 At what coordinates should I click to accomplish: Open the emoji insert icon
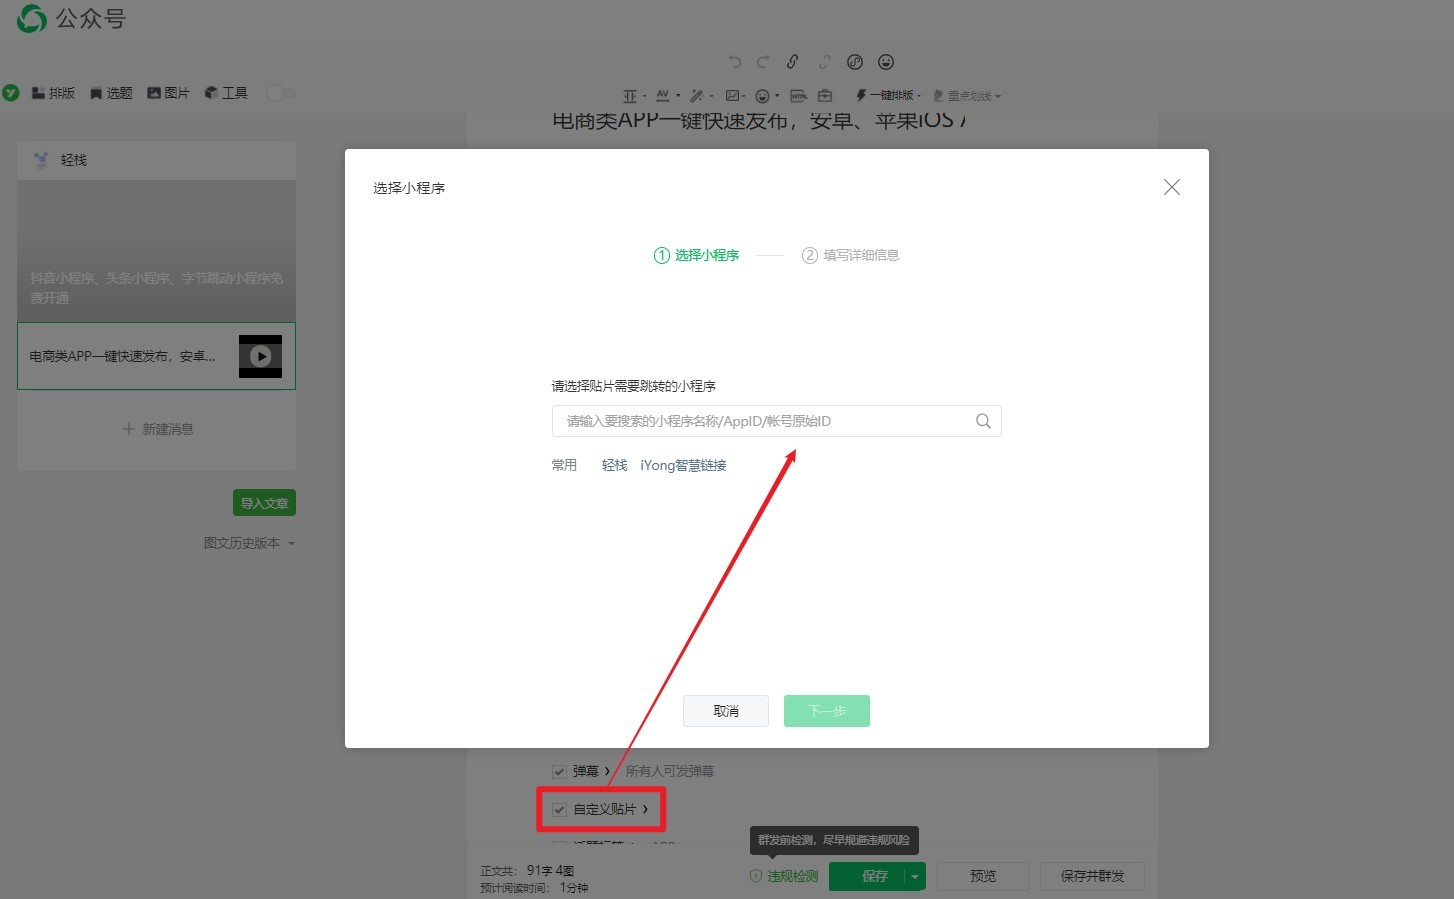click(x=886, y=61)
